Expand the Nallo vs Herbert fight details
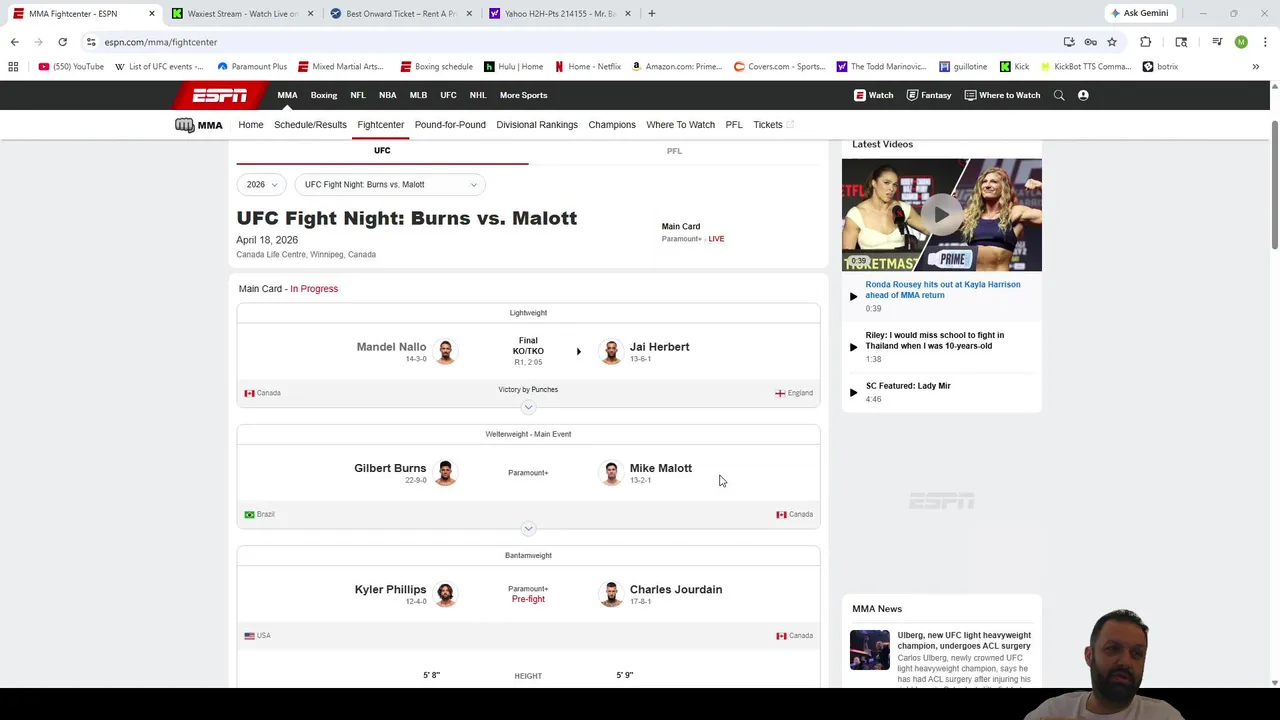 point(528,407)
